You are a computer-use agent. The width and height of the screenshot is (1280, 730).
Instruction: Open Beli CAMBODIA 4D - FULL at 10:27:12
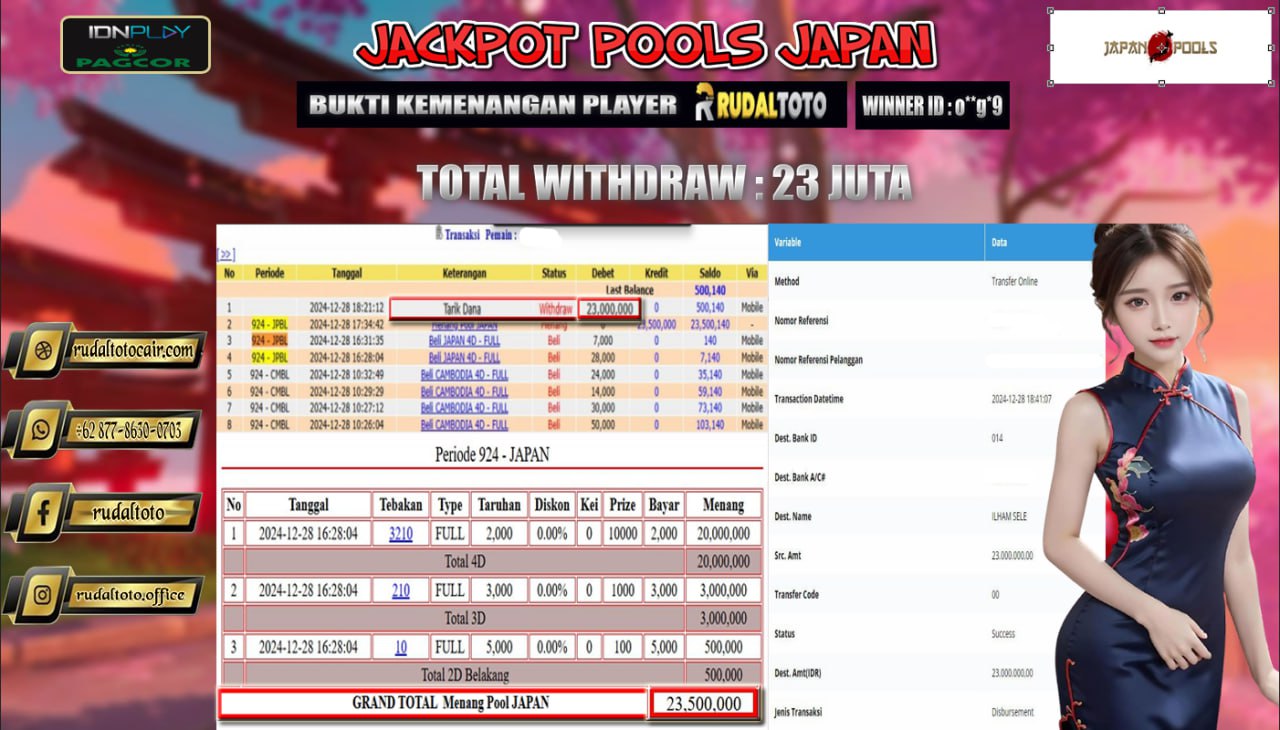(x=464, y=408)
